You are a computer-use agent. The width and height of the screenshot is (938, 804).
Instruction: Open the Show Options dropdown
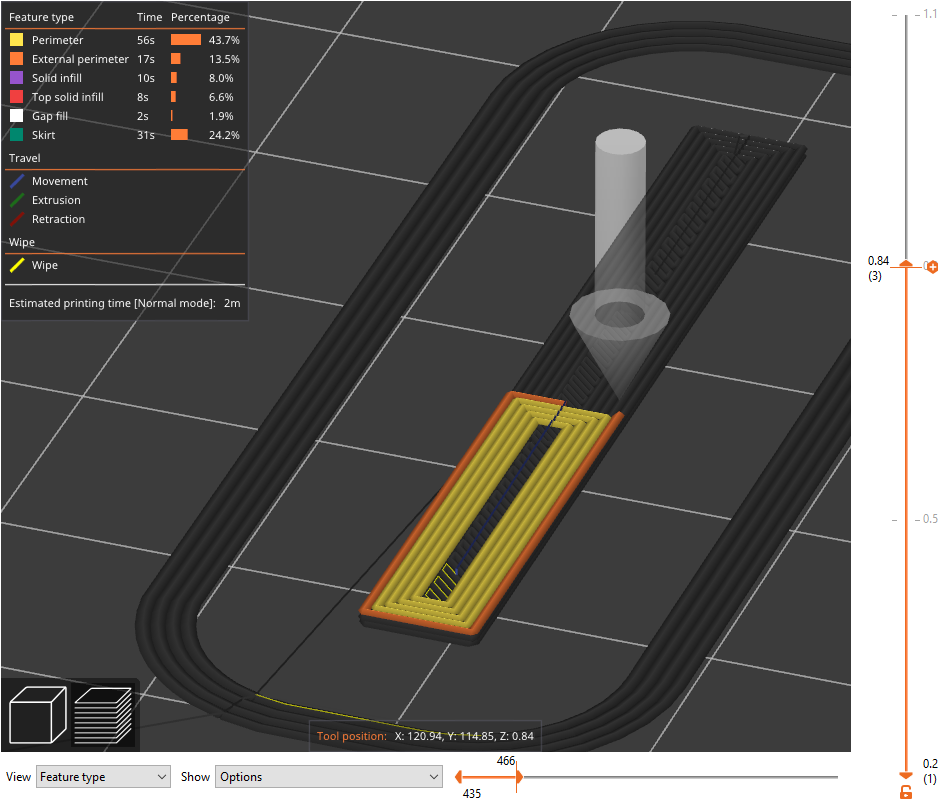[x=328, y=776]
